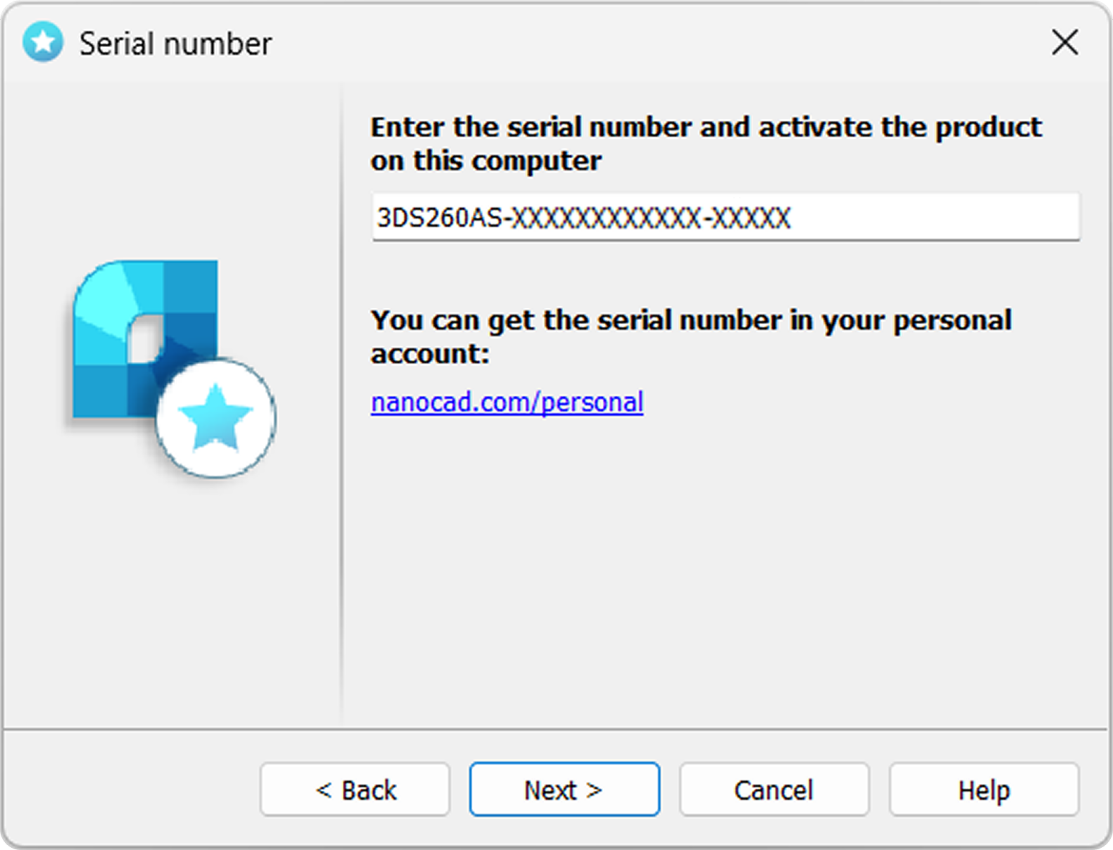This screenshot has width=1113, height=850.
Task: Proceed with the Next > button
Action: coord(564,790)
